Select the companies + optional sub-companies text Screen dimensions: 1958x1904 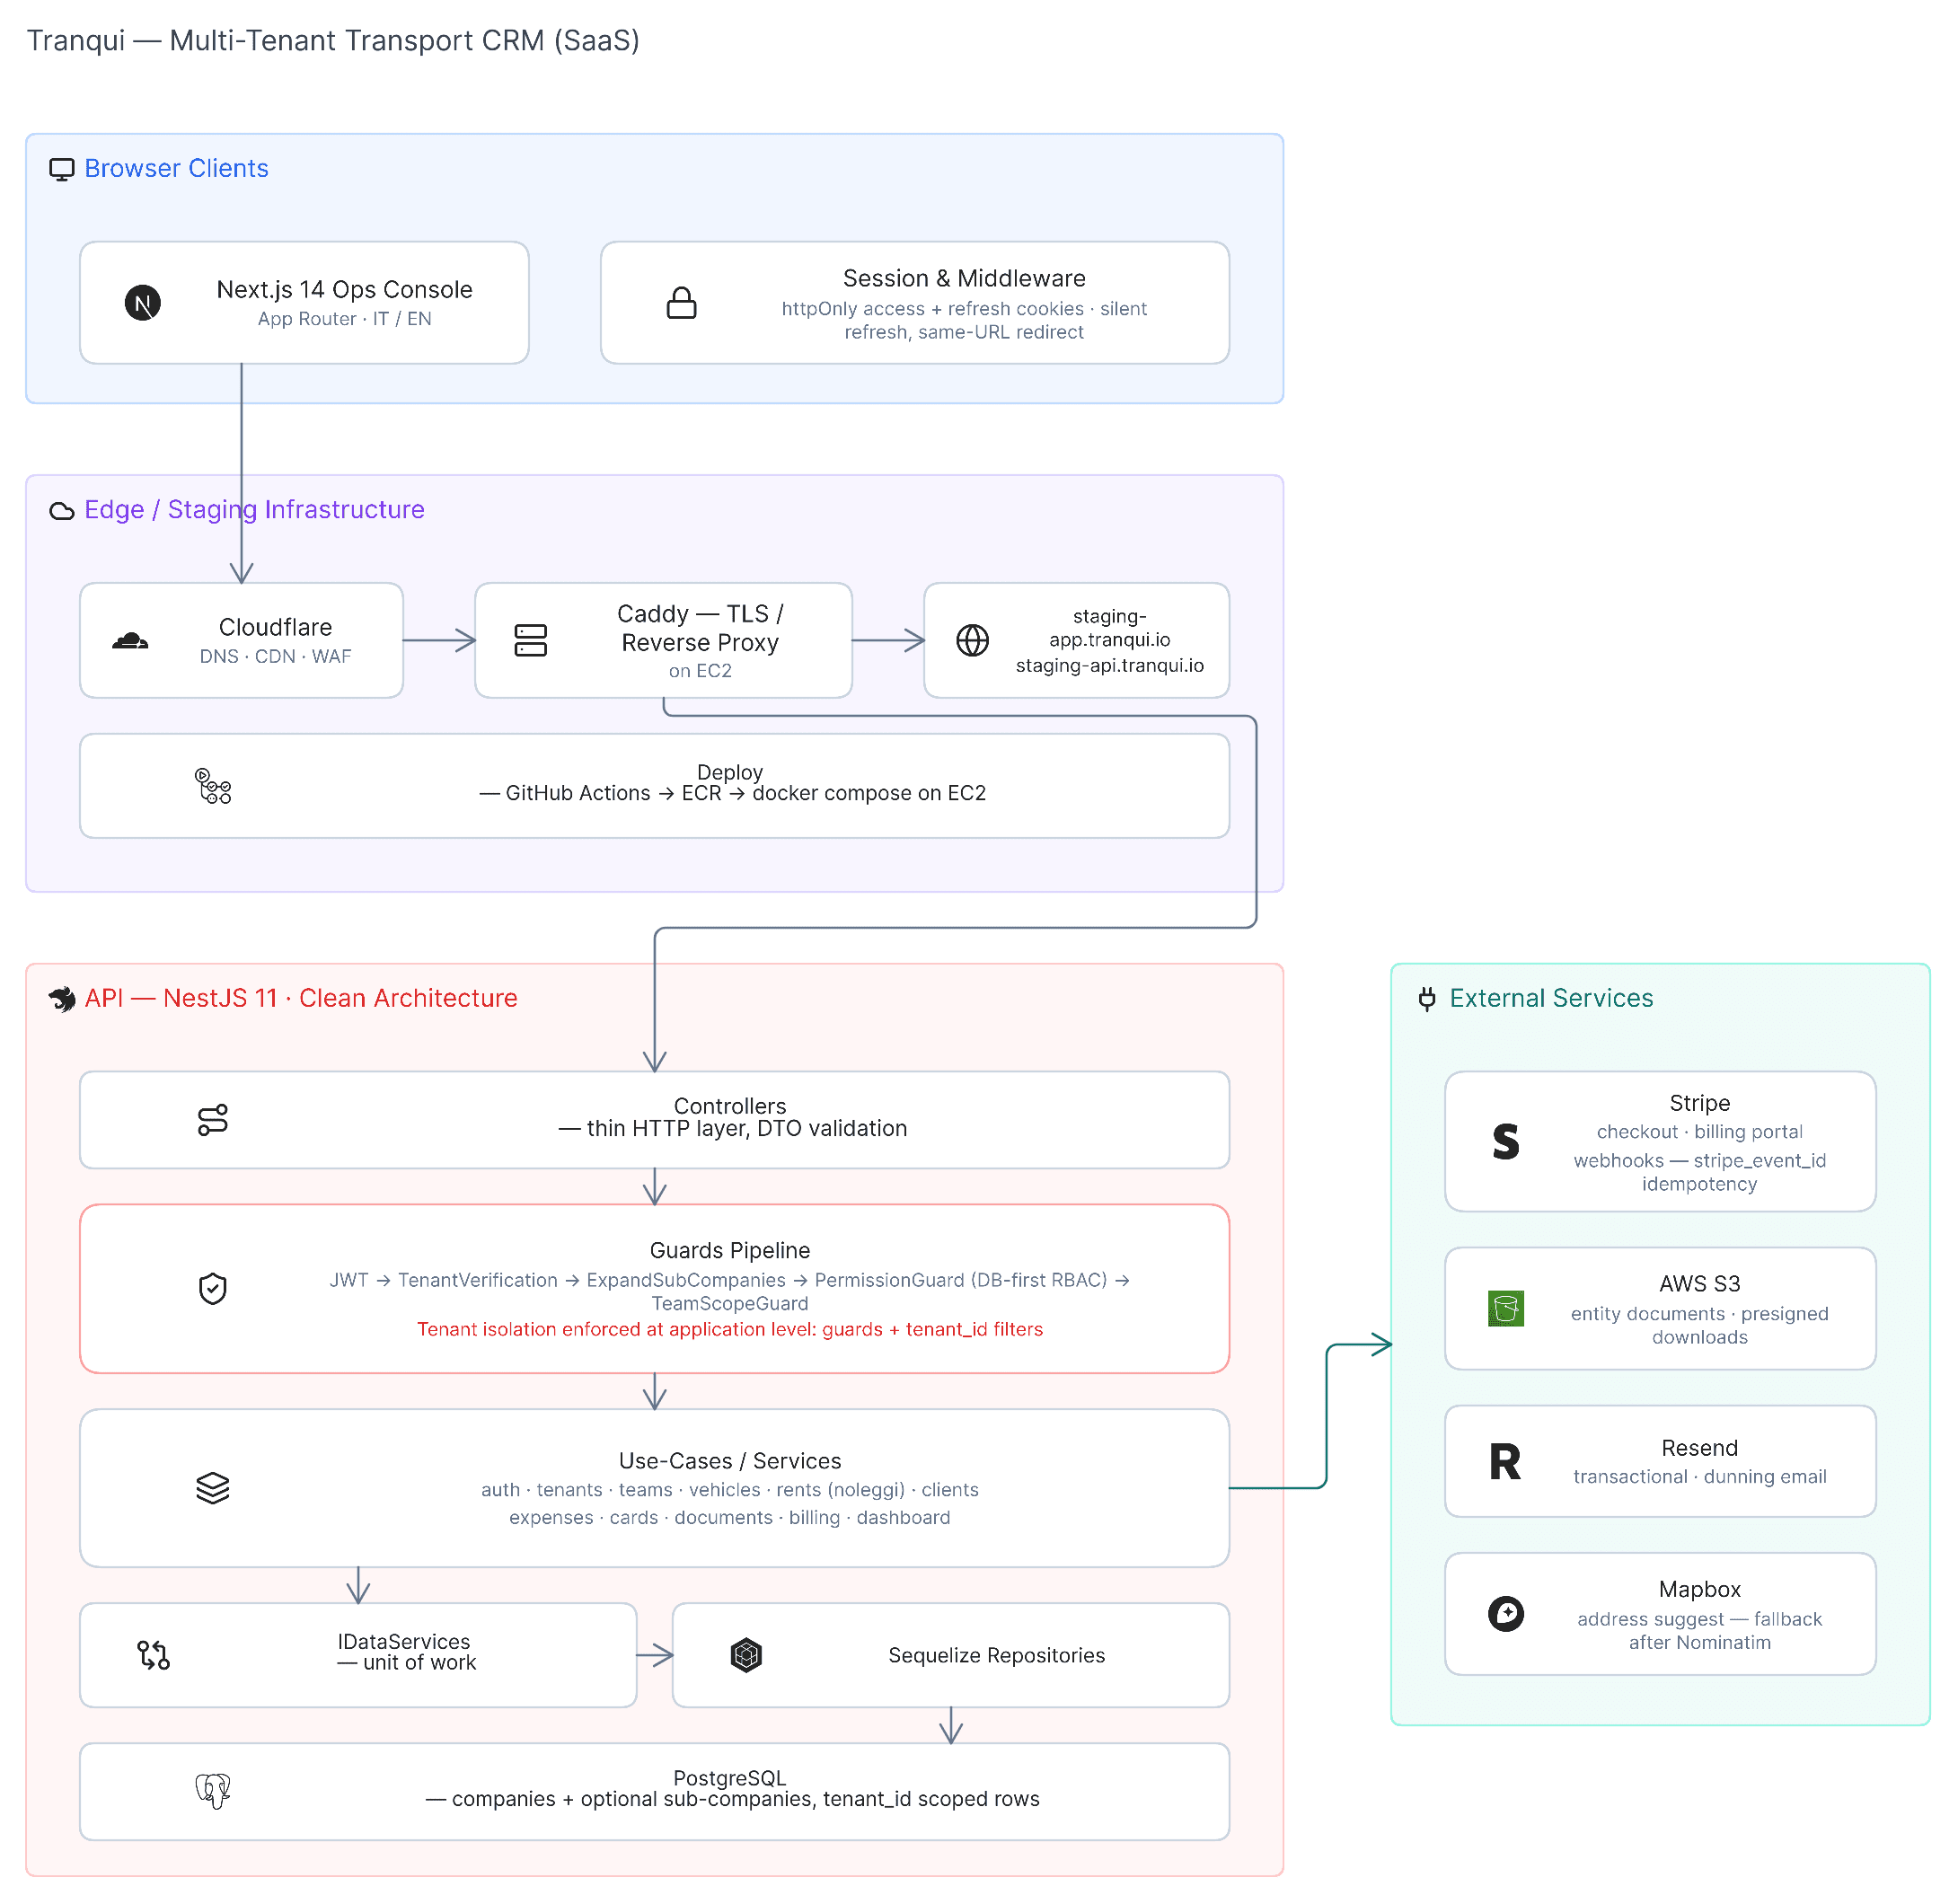[733, 1799]
